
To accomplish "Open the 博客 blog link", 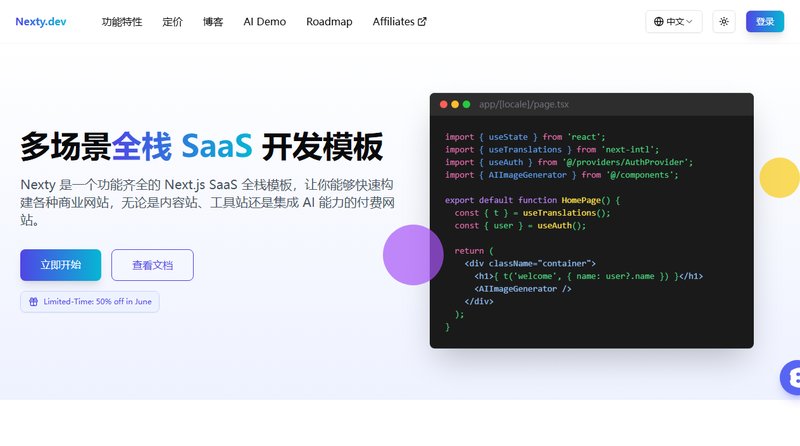I will (213, 21).
